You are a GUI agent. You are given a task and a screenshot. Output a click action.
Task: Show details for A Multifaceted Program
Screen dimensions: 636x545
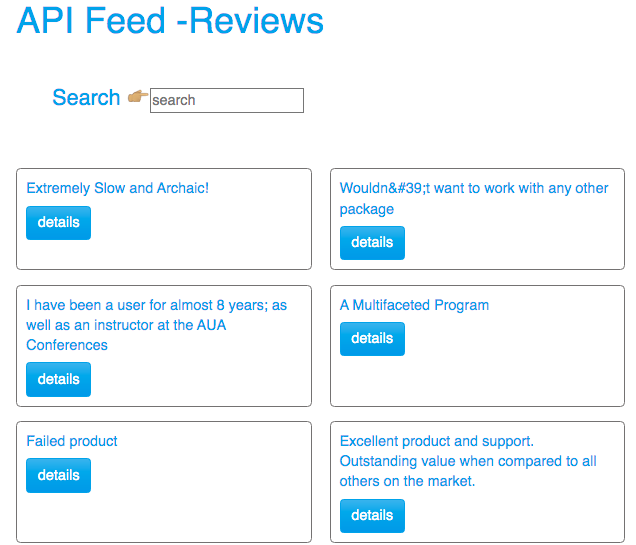[x=372, y=339]
